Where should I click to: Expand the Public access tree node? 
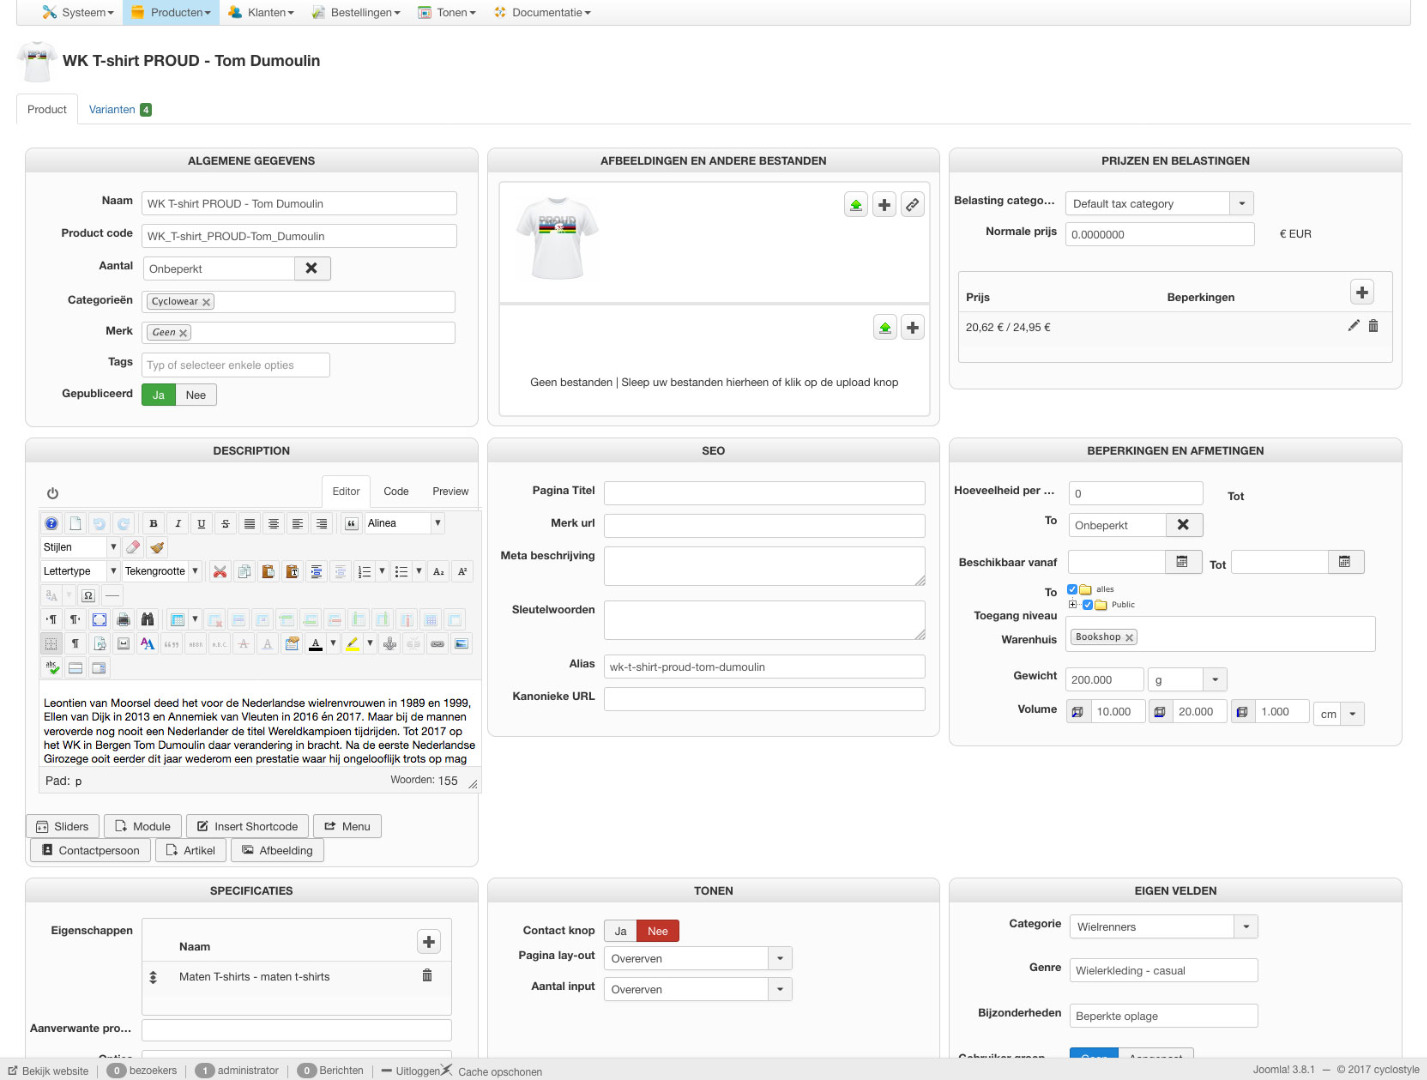(x=1073, y=604)
